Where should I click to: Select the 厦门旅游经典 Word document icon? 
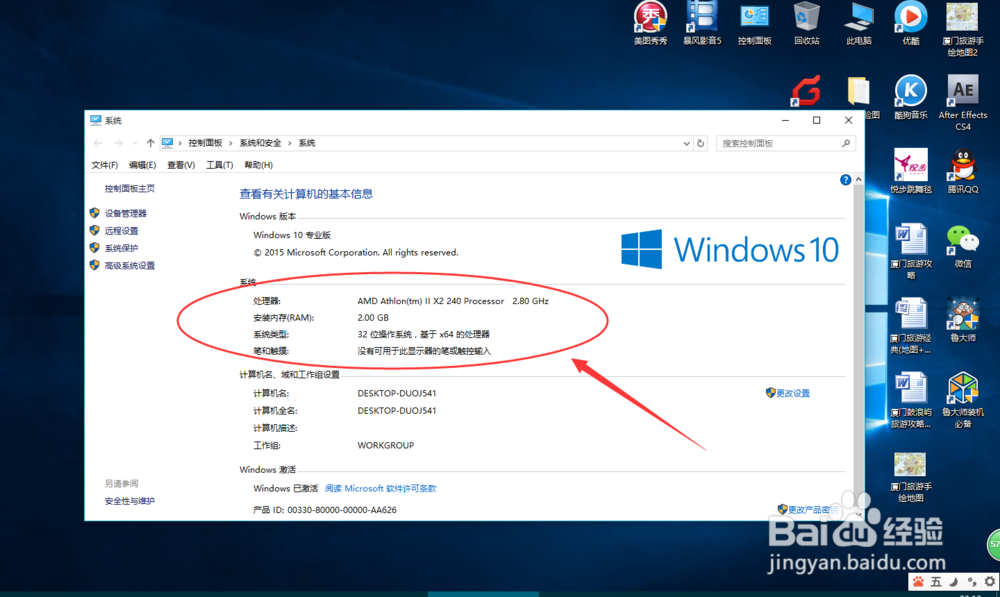pyautogui.click(x=911, y=326)
